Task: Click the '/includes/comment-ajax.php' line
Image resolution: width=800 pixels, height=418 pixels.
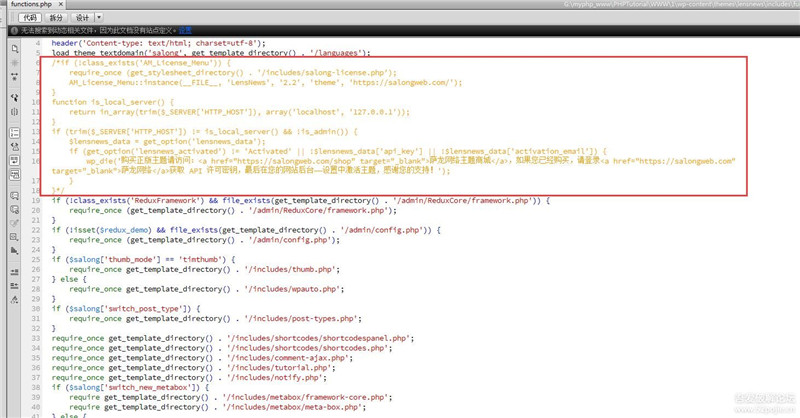Action: (202, 358)
